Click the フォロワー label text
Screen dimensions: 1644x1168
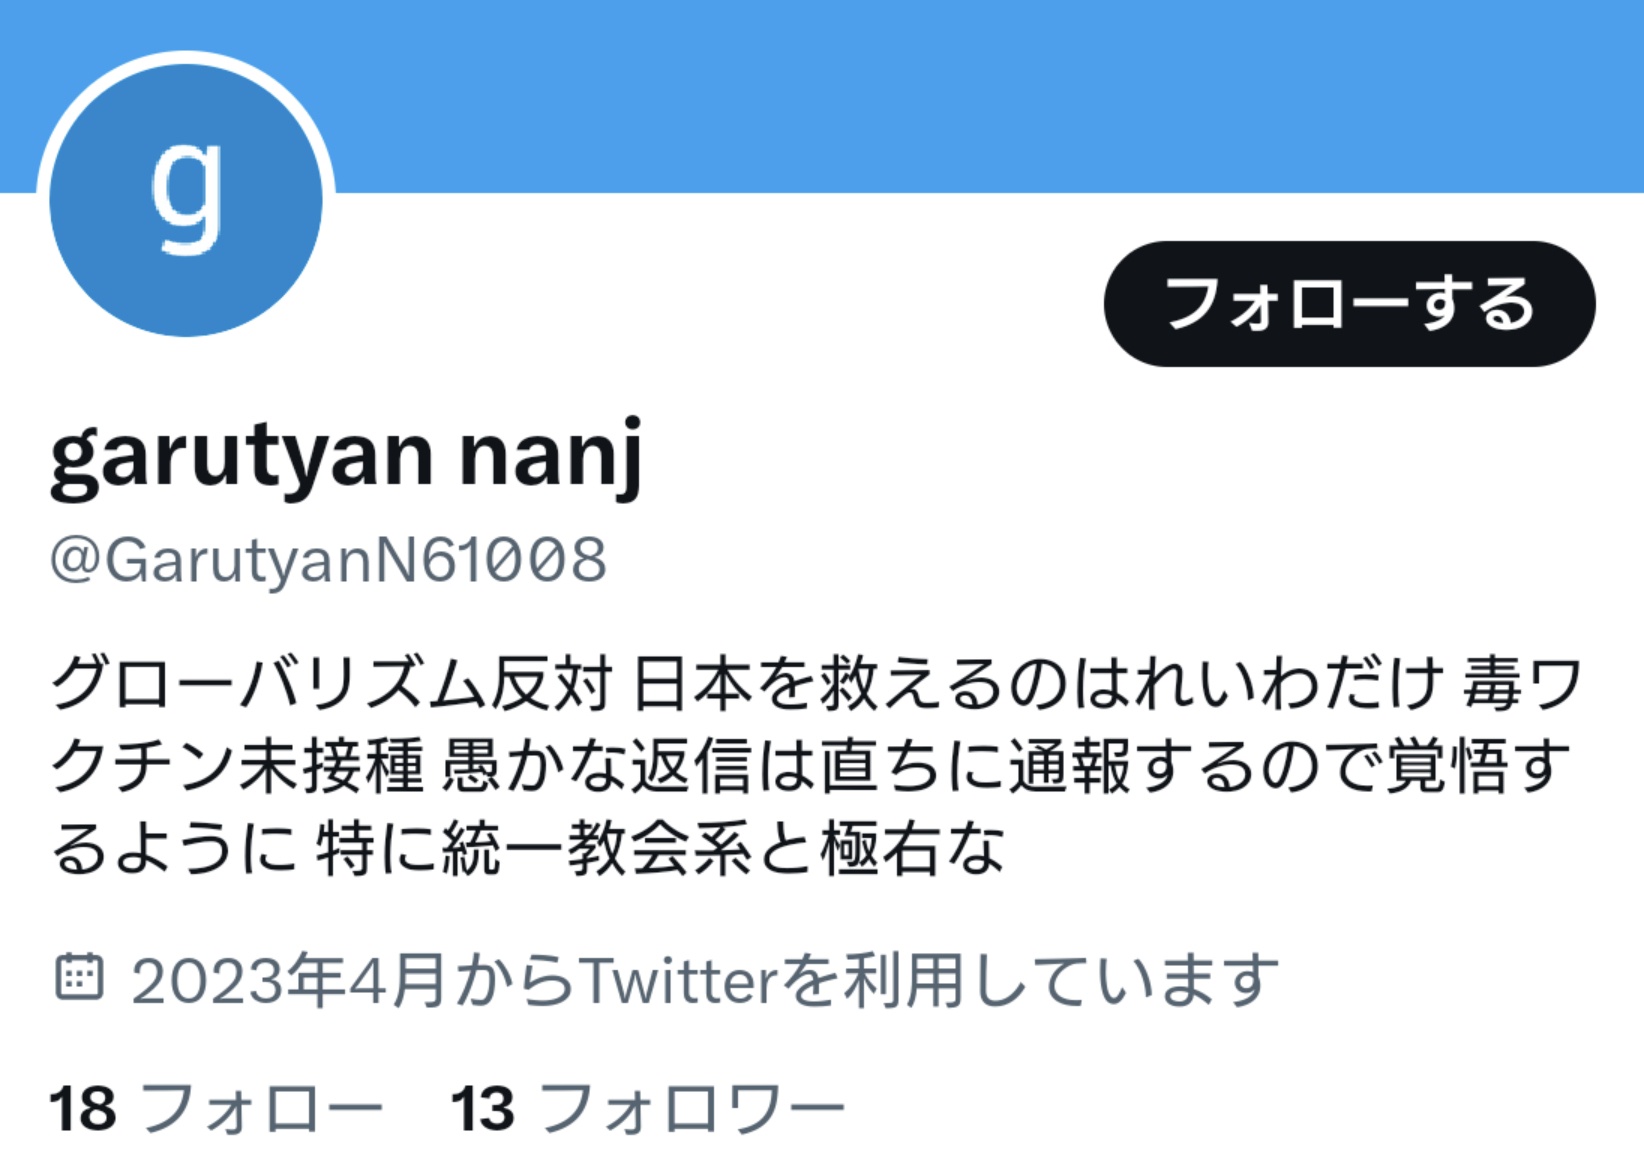tap(692, 1109)
